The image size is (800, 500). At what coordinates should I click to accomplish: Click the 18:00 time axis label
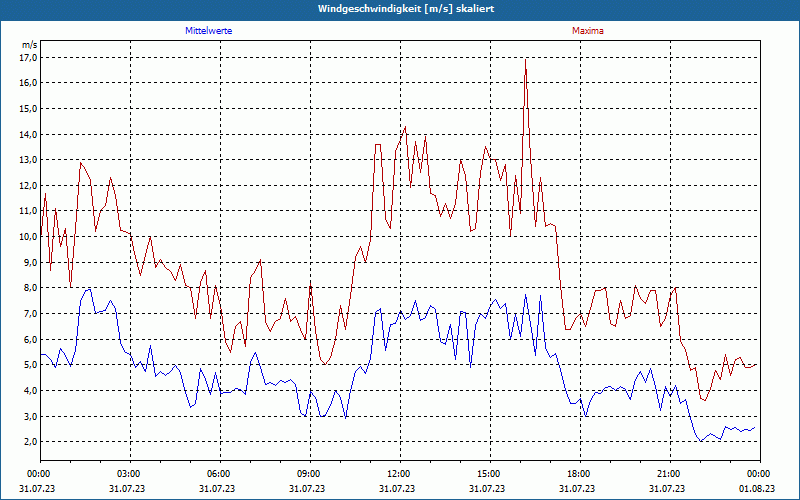pyautogui.click(x=577, y=474)
